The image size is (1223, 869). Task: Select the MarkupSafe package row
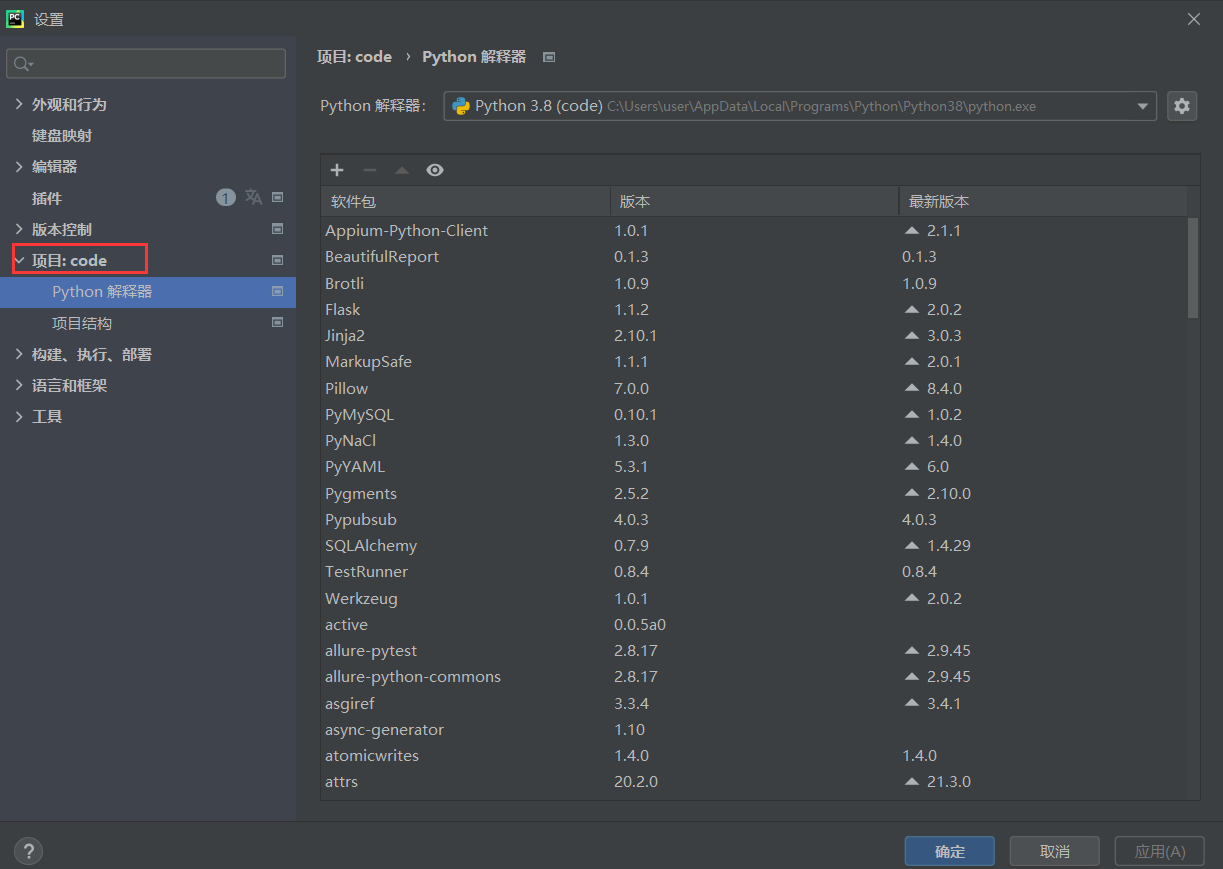754,361
